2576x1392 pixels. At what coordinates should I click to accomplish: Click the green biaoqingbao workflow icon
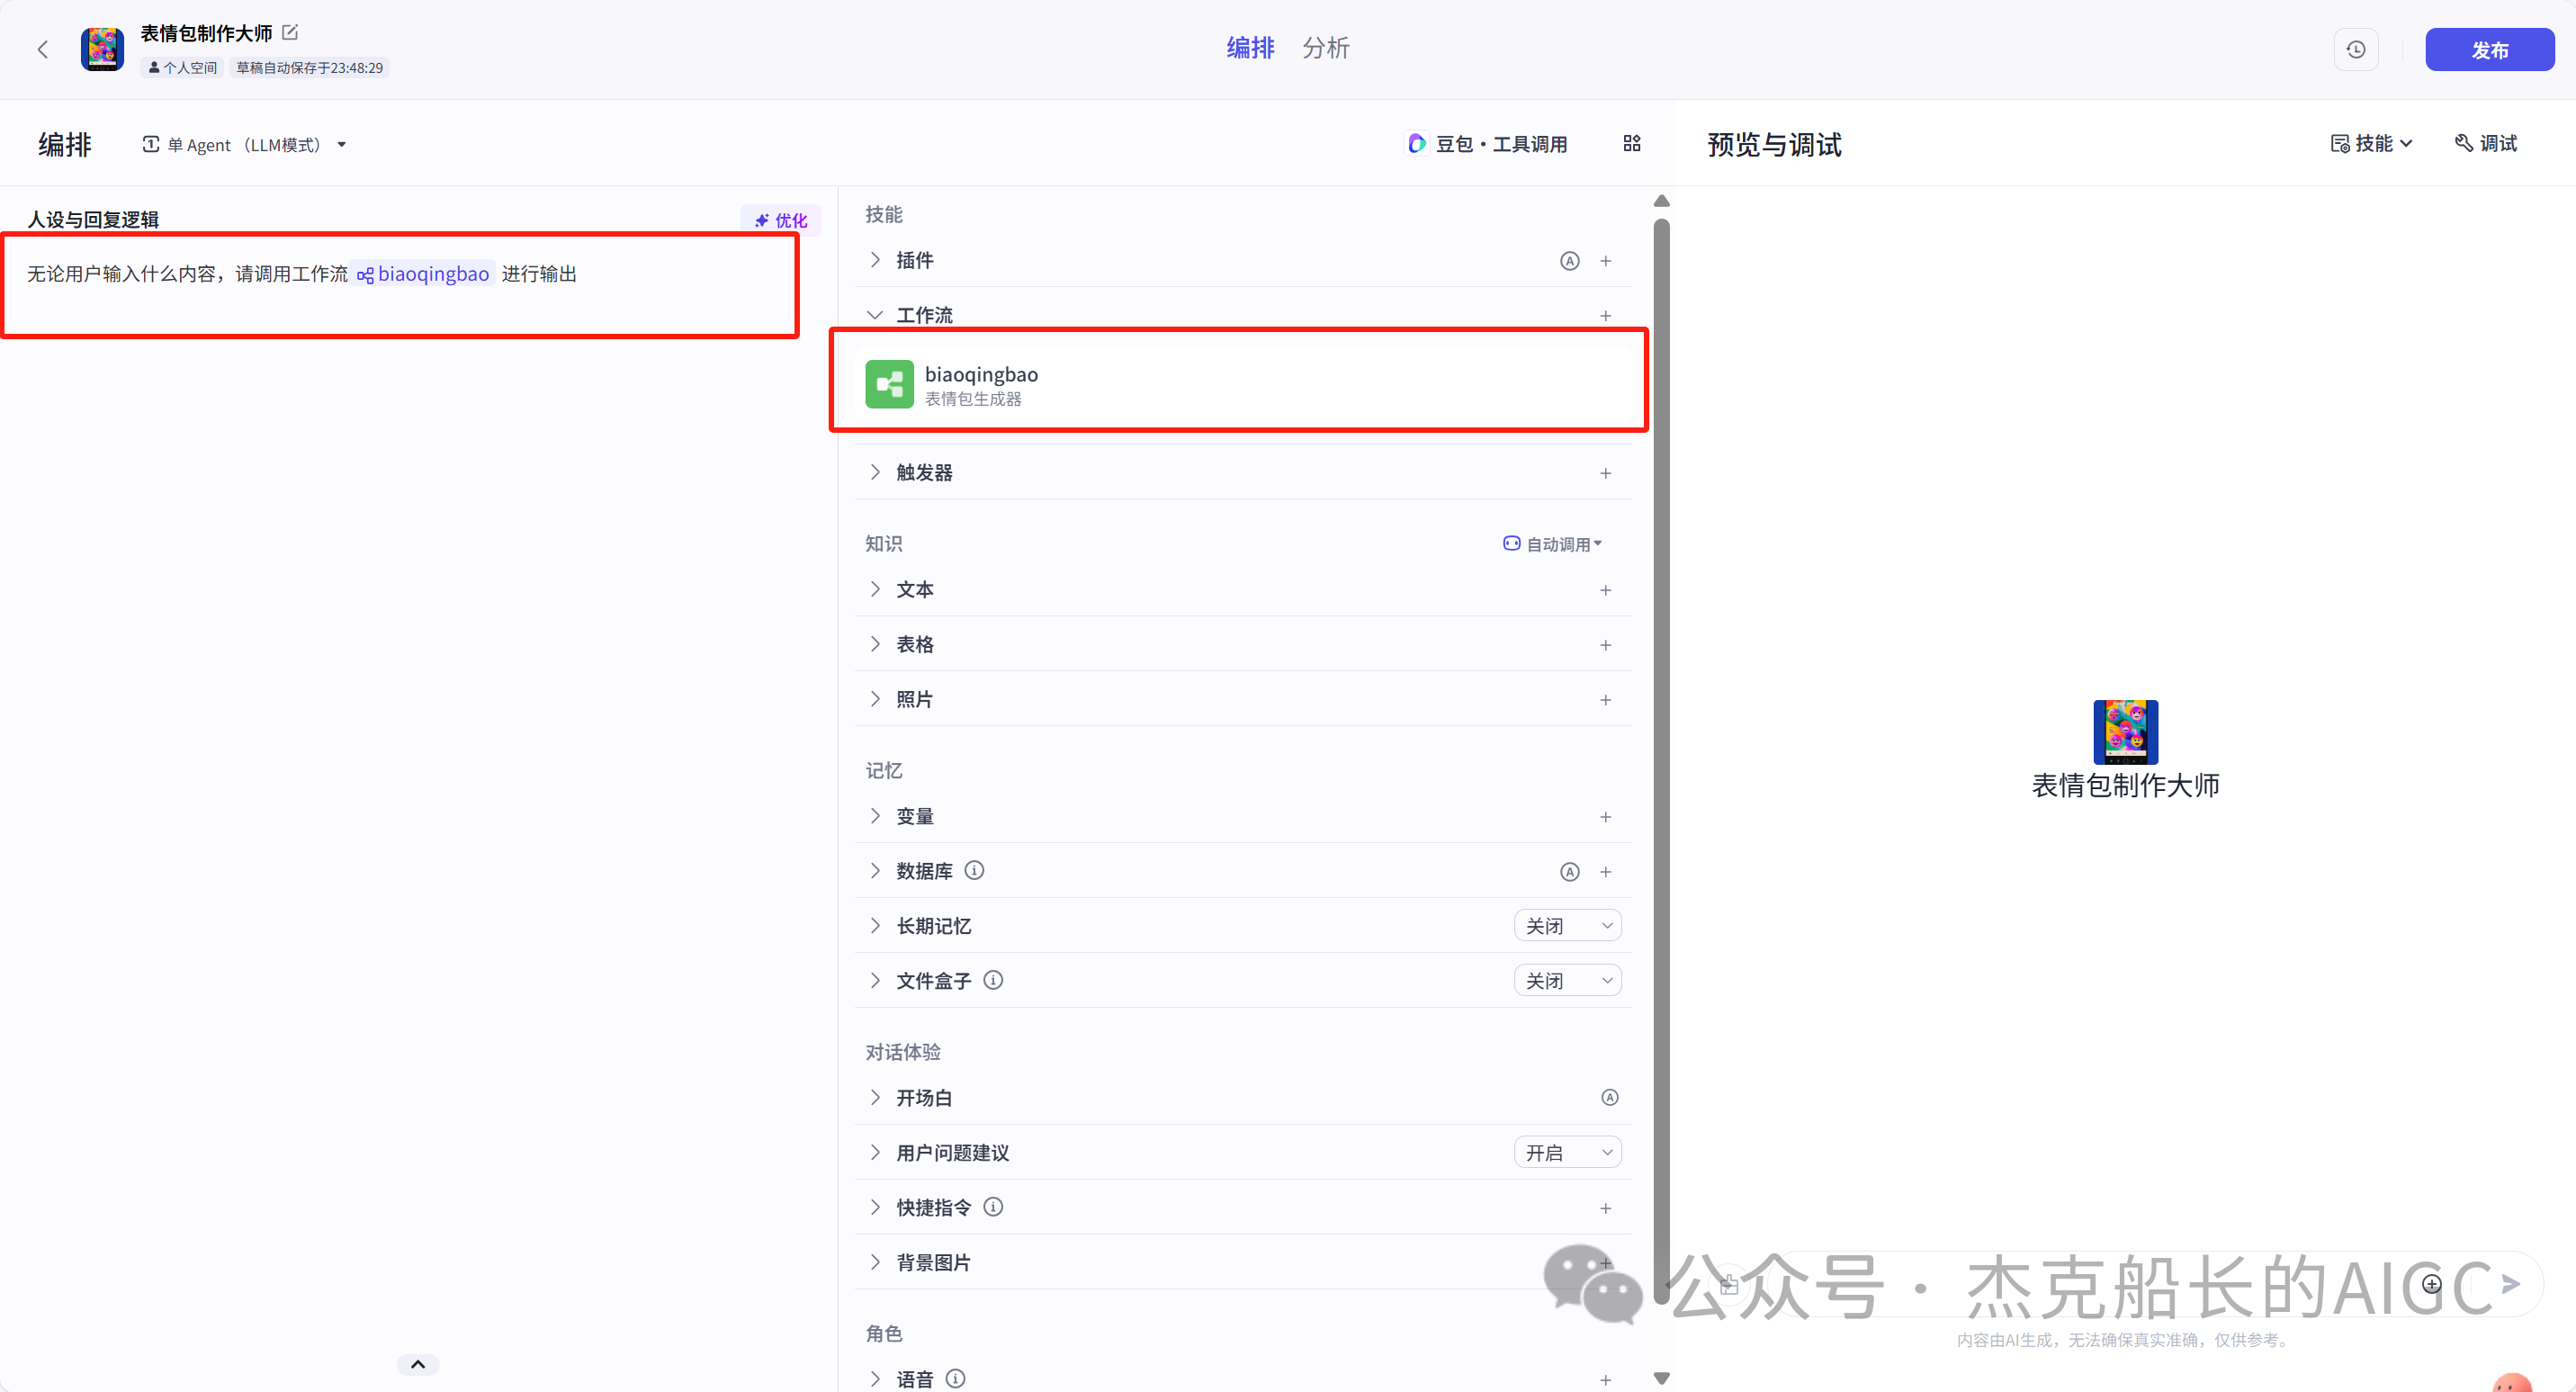(889, 384)
